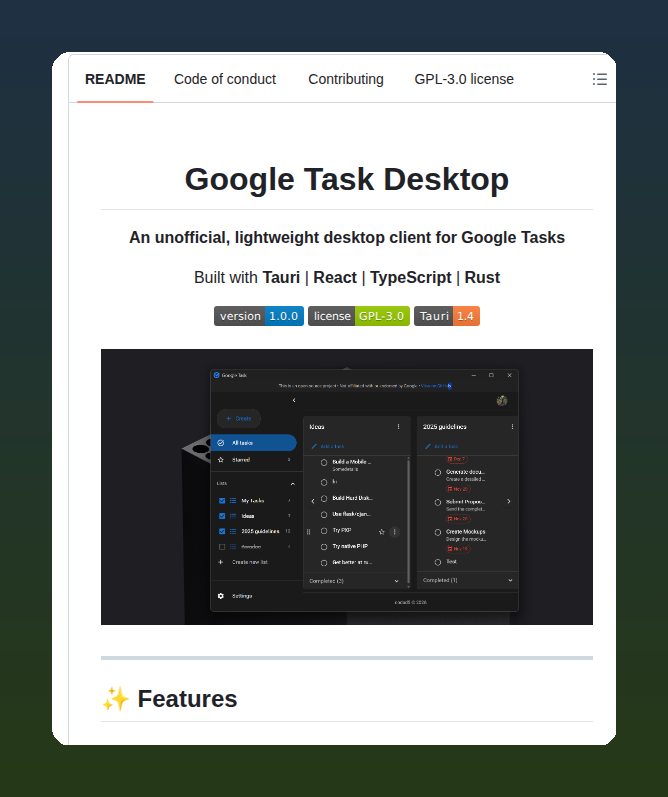Open the Ideas column three-dot menu
This screenshot has height=797, width=668.
click(399, 426)
